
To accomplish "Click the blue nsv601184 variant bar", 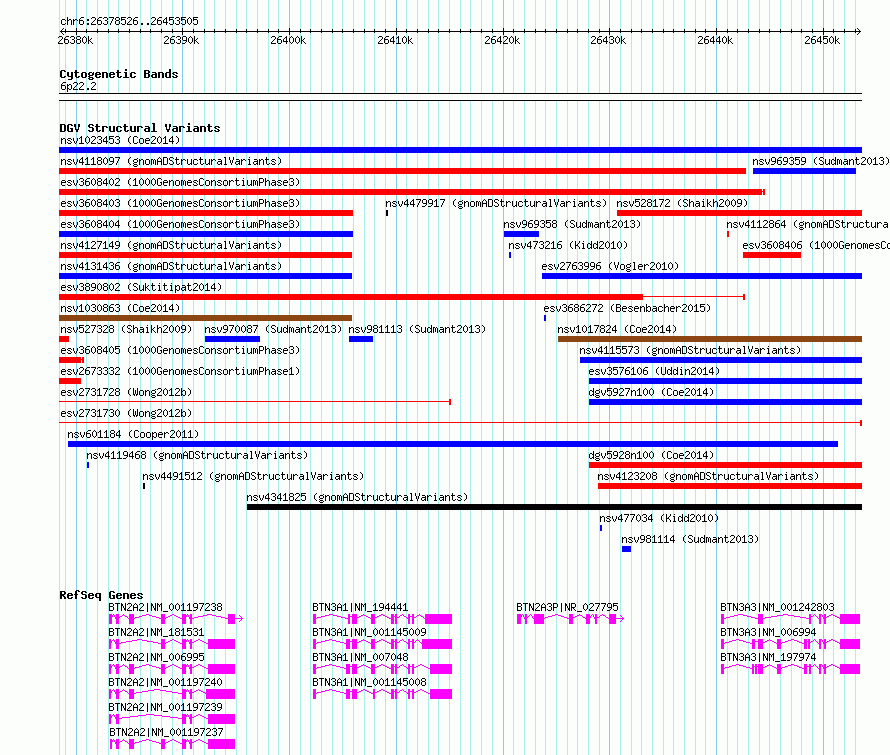I will click(x=453, y=444).
